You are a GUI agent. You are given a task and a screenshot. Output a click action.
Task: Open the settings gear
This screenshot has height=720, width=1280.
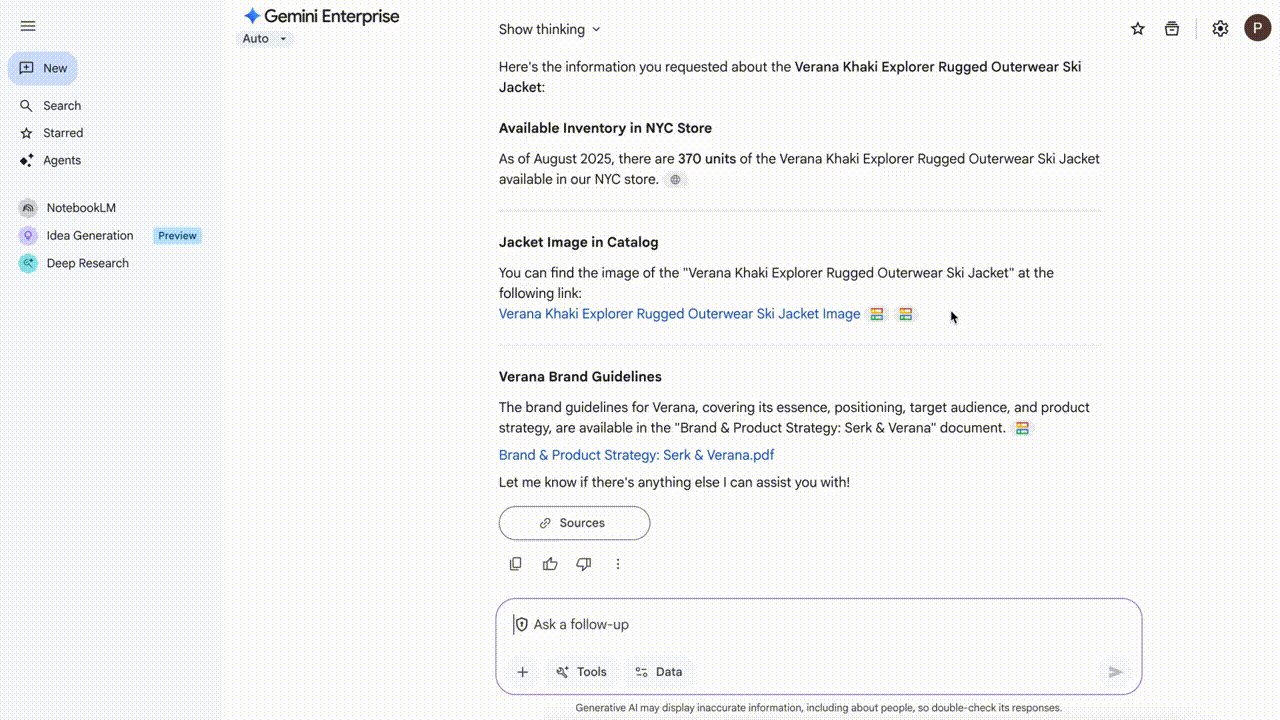(1220, 29)
